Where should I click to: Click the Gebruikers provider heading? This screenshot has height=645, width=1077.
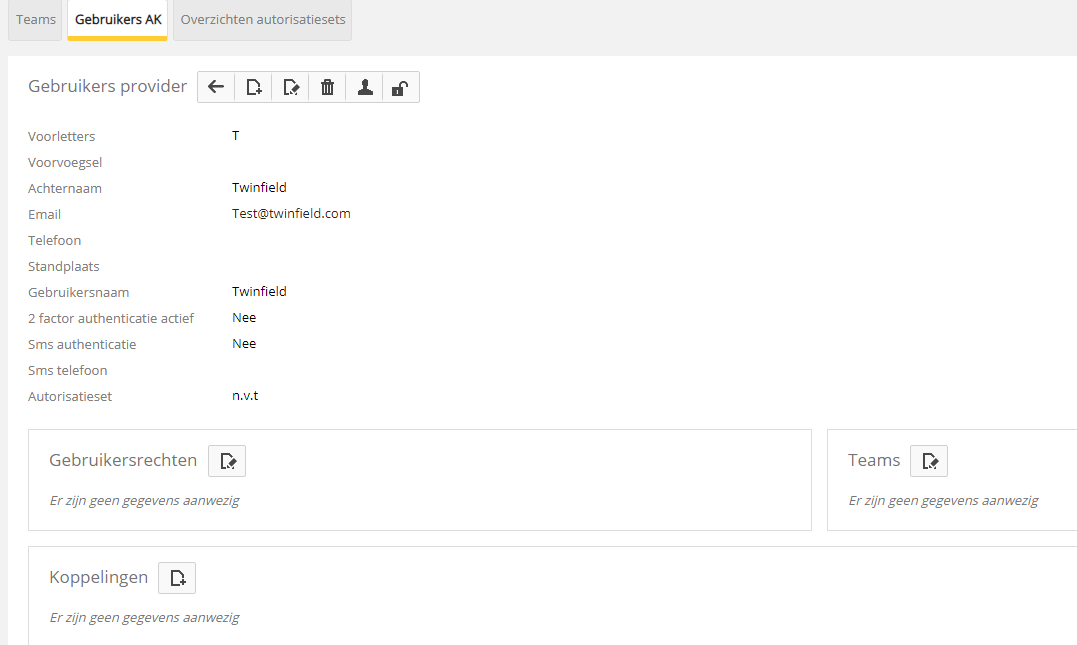coord(108,86)
